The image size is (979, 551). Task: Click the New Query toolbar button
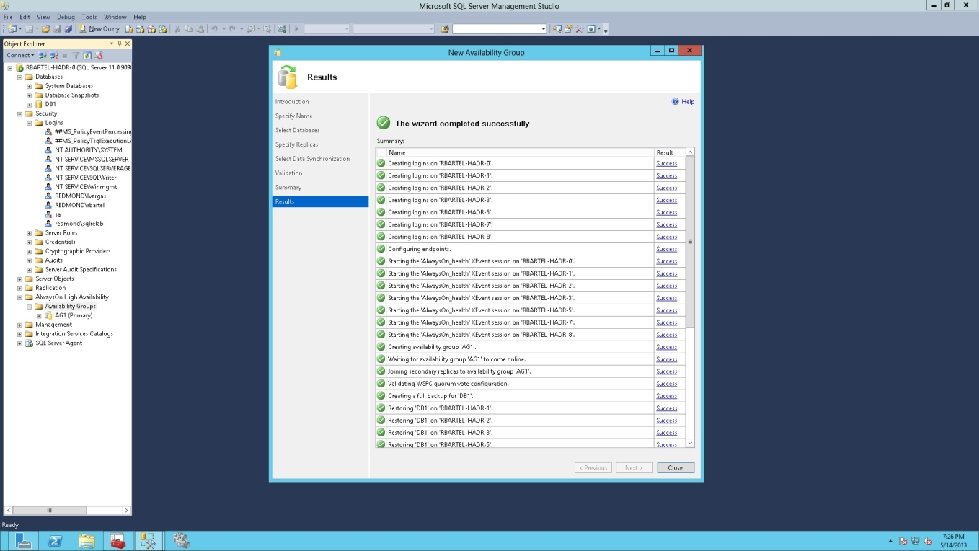[x=99, y=29]
